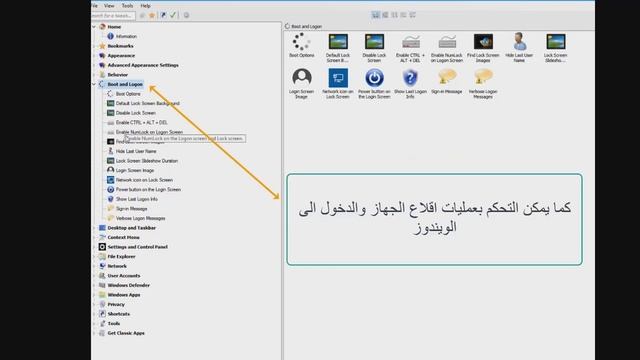
Task: Select the third view mode icon
Action: tap(395, 15)
